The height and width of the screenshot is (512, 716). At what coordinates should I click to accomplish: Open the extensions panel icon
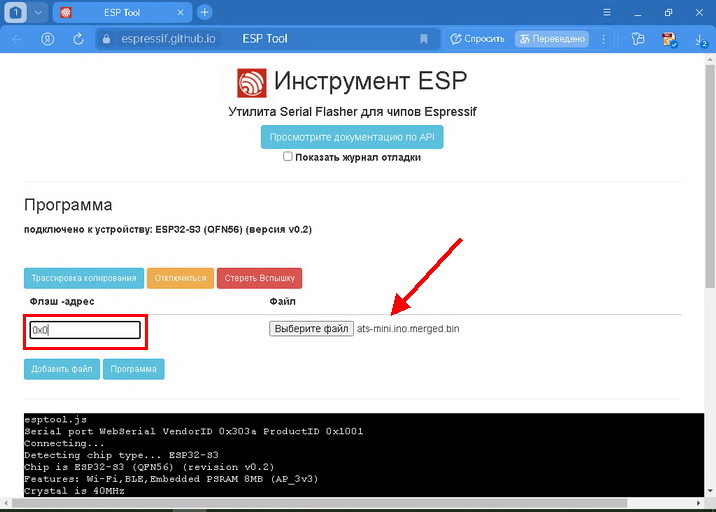point(638,39)
